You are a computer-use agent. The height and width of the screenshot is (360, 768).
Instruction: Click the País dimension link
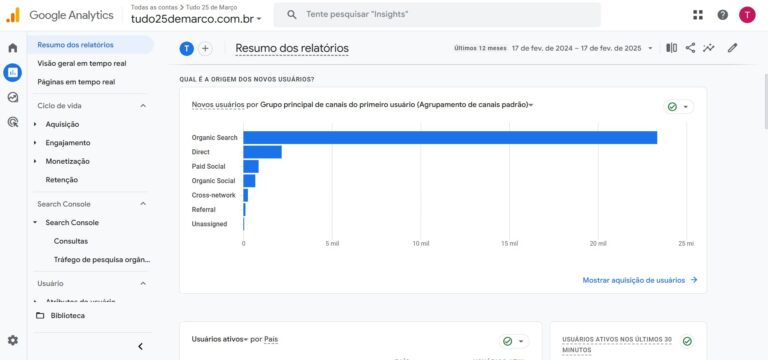point(271,339)
